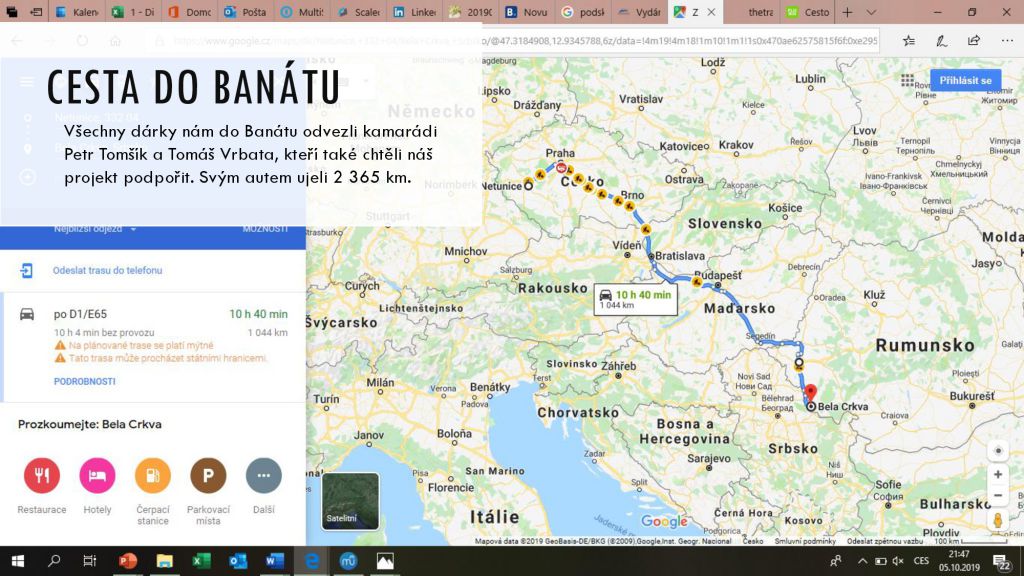Open PODROBNOSTI route details

click(84, 381)
